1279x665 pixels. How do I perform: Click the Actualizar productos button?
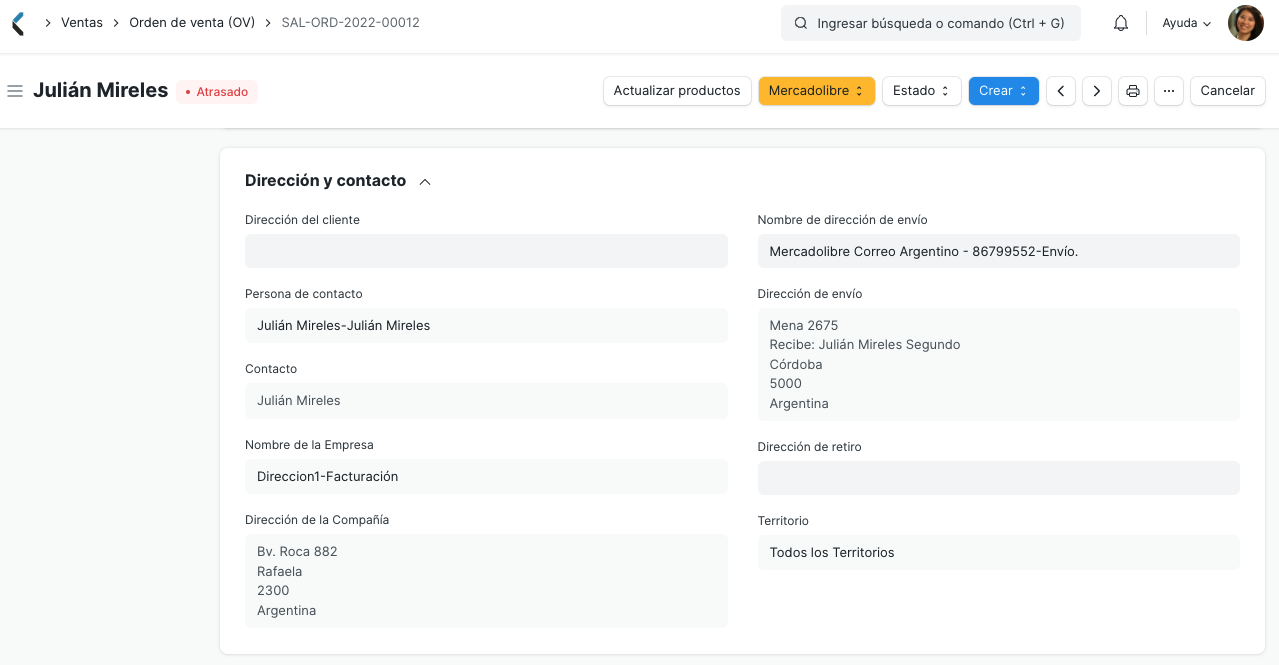[x=677, y=90]
